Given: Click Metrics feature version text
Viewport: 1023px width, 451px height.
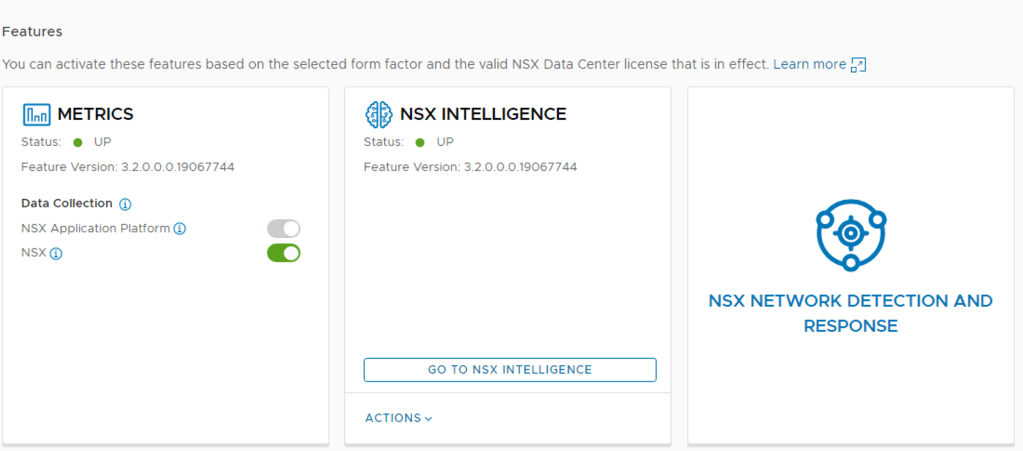Looking at the screenshot, I should coord(127,167).
